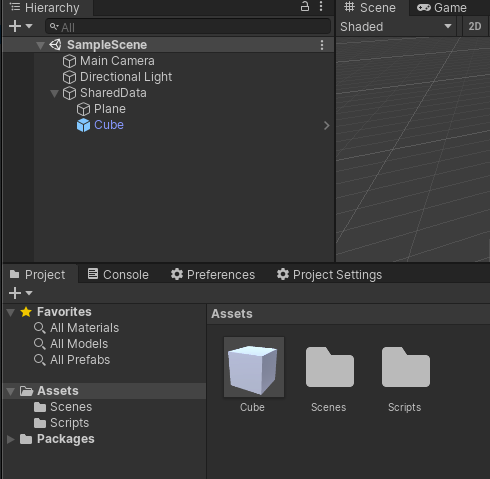Select SharedData in the Hierarchy
The image size is (490, 479).
coord(113,93)
